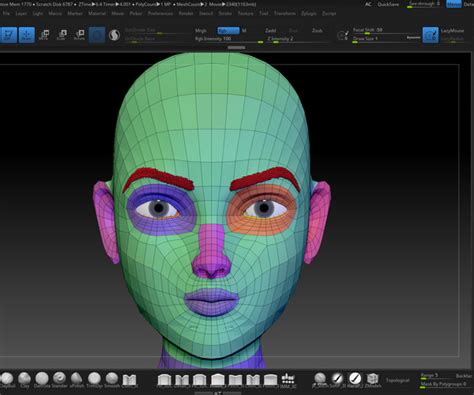This screenshot has width=474, height=395.
Task: Adjust the See-through slider
Action: pos(426,4)
